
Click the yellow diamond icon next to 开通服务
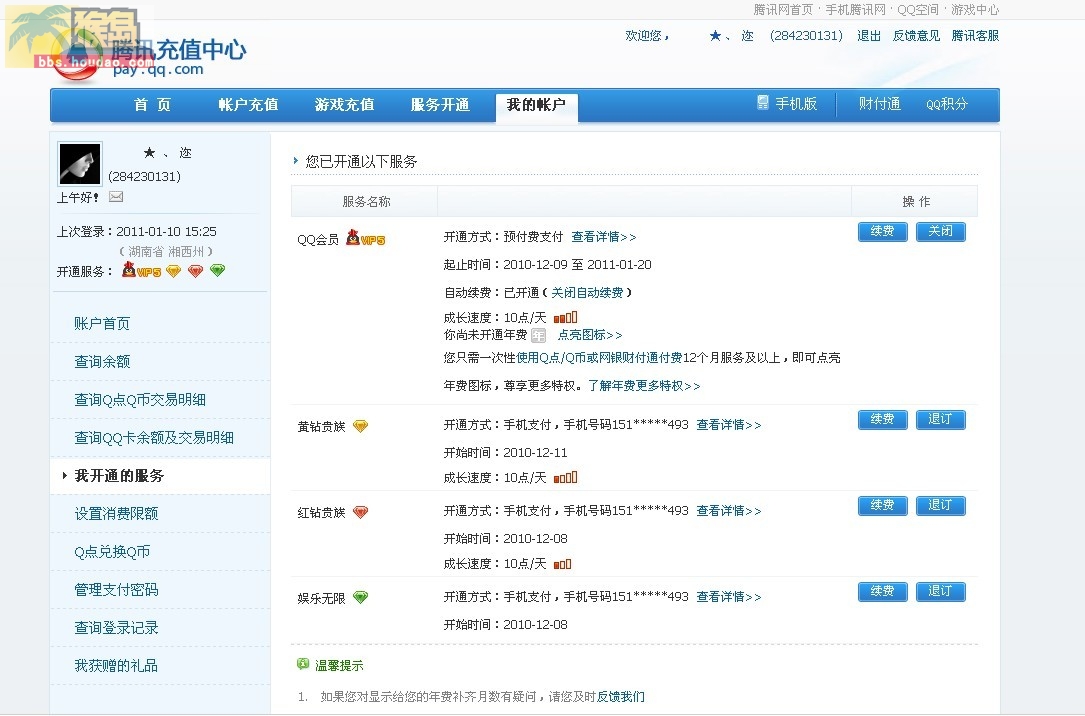[x=174, y=271]
